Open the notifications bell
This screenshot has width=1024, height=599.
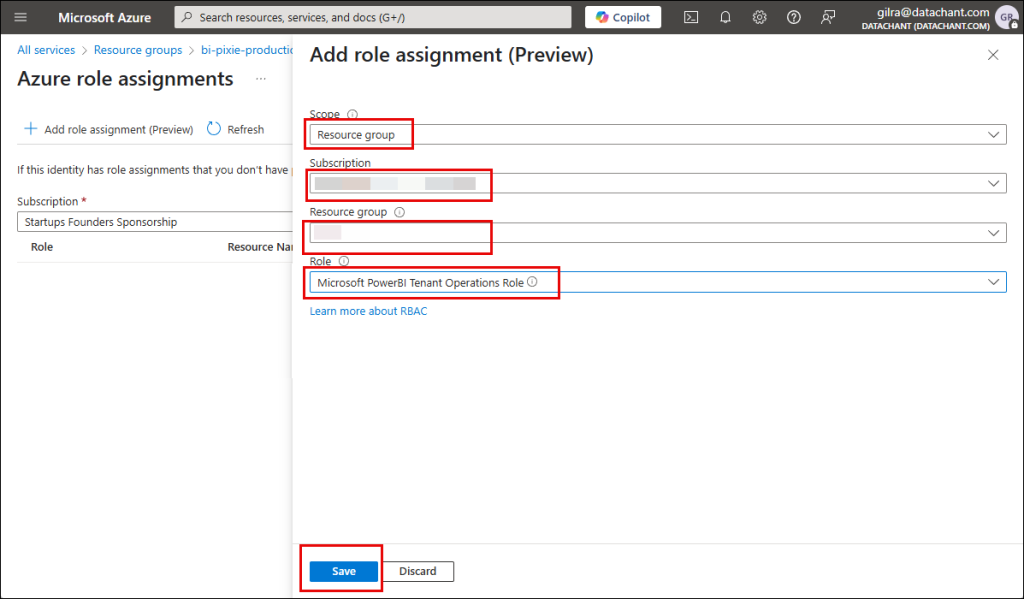tap(725, 17)
